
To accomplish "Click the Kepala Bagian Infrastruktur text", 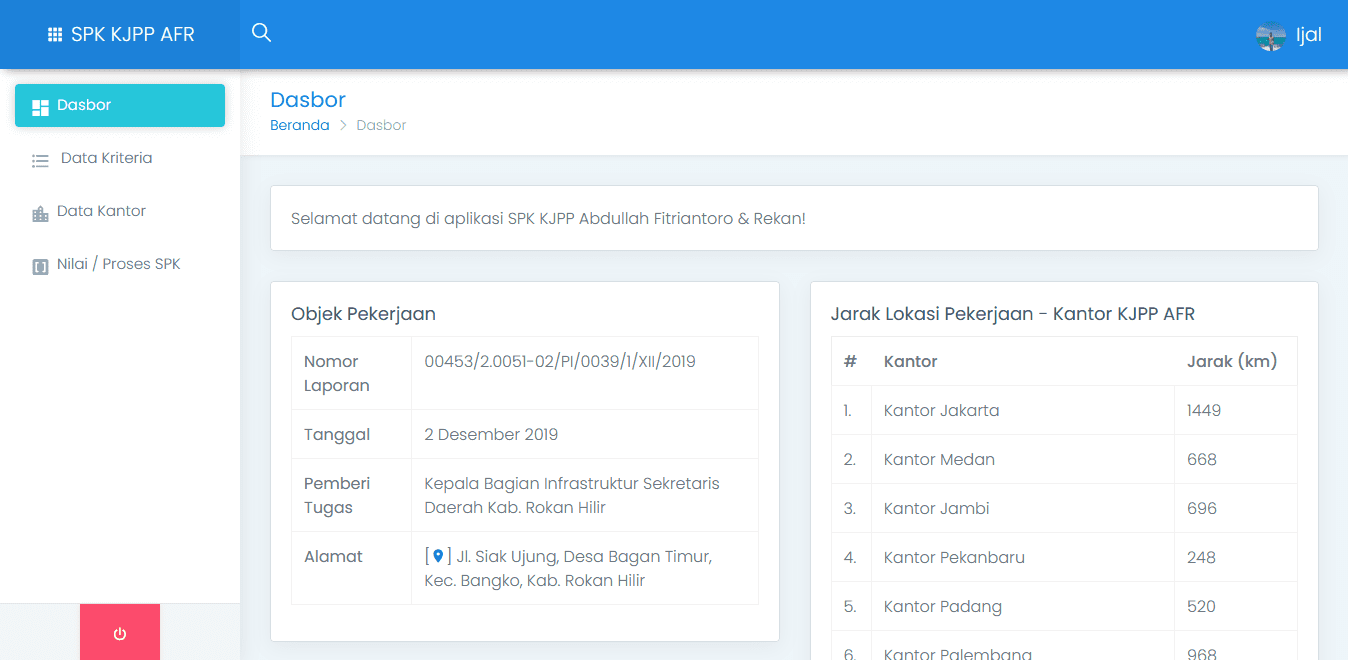I will coord(572,495).
